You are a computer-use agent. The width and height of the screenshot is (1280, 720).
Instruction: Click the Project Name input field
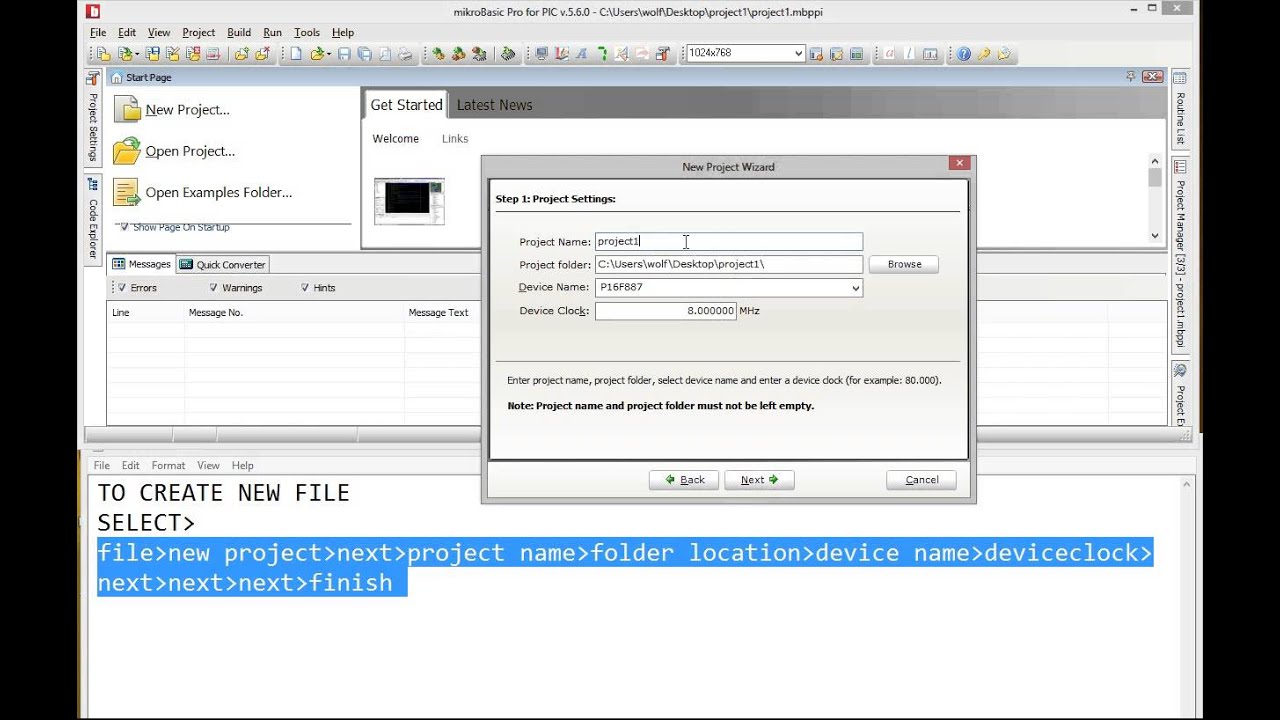point(728,241)
